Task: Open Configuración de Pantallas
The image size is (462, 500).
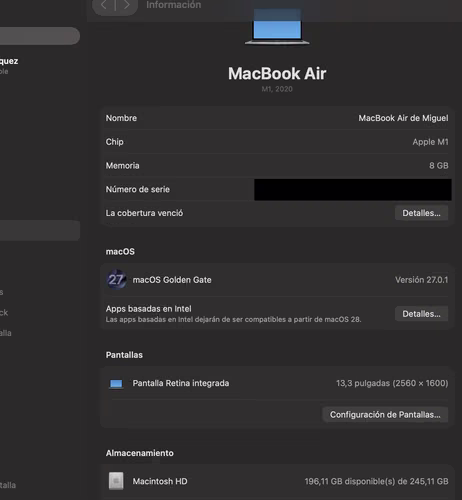Action: tap(385, 414)
